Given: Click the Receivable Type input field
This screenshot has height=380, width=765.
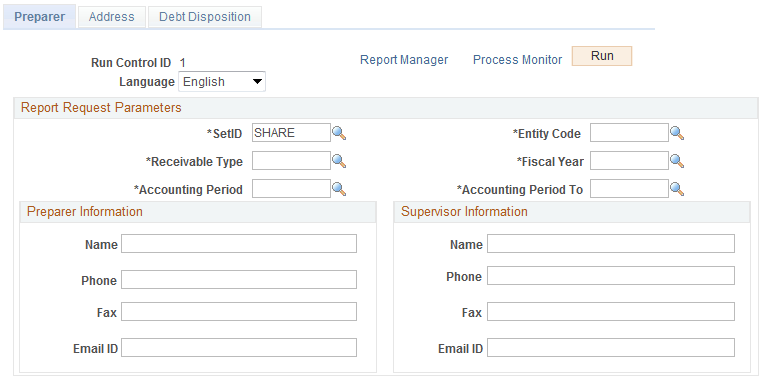Looking at the screenshot, I should (x=291, y=160).
